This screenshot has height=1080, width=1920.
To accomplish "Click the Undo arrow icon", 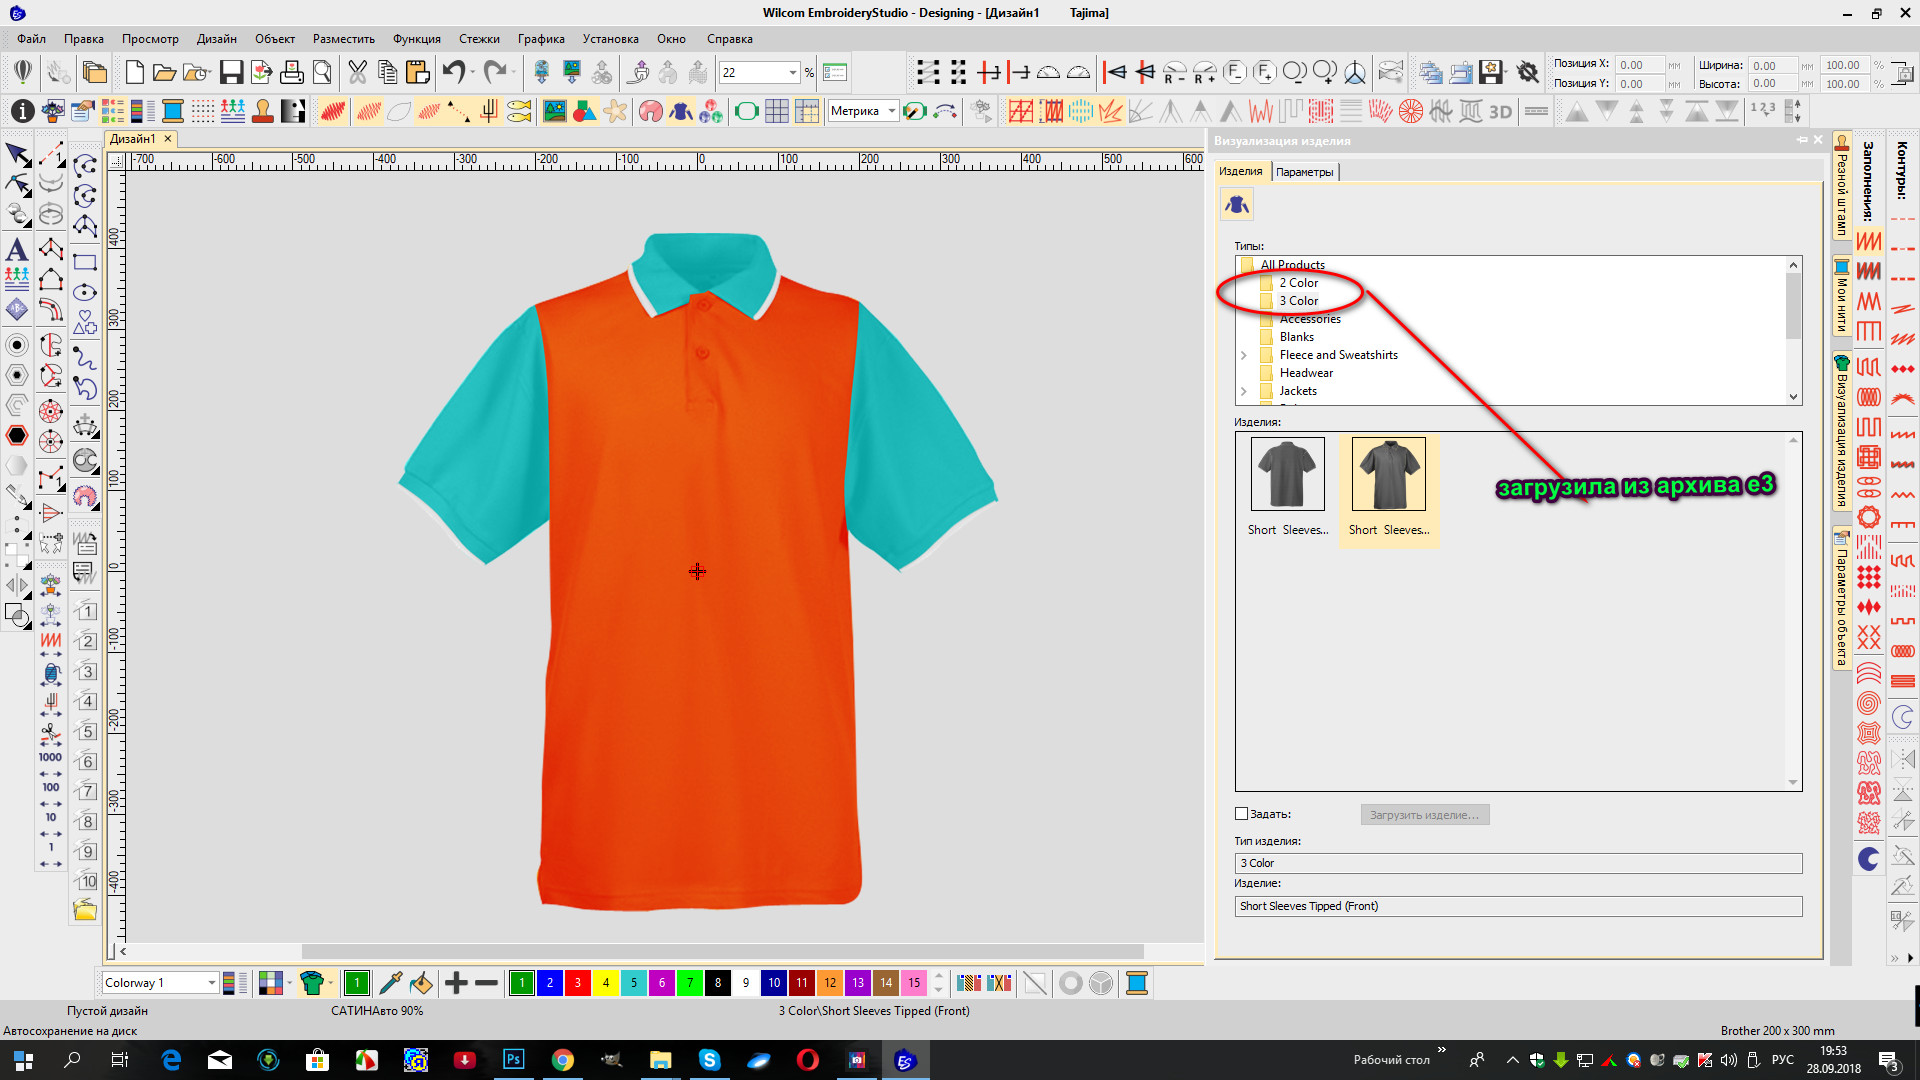I will pos(454,72).
